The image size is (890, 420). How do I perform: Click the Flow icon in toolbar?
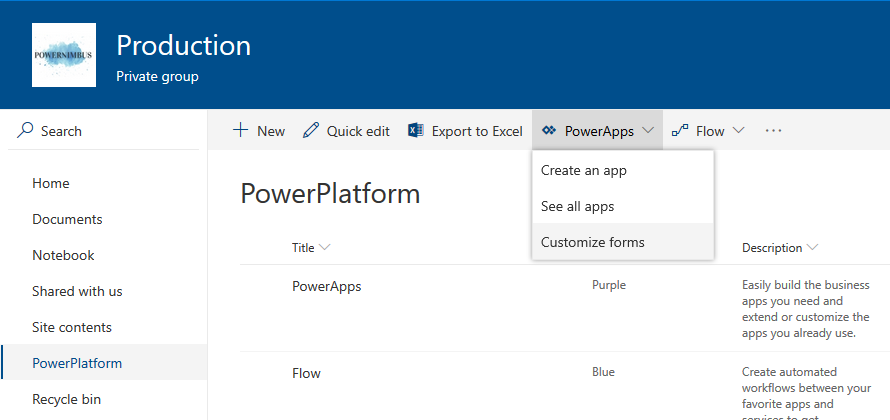[680, 131]
